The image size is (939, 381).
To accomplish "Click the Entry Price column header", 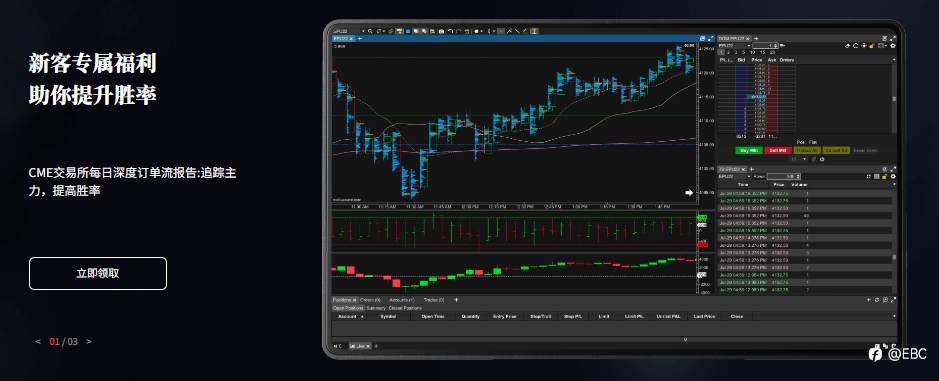I will 504,316.
